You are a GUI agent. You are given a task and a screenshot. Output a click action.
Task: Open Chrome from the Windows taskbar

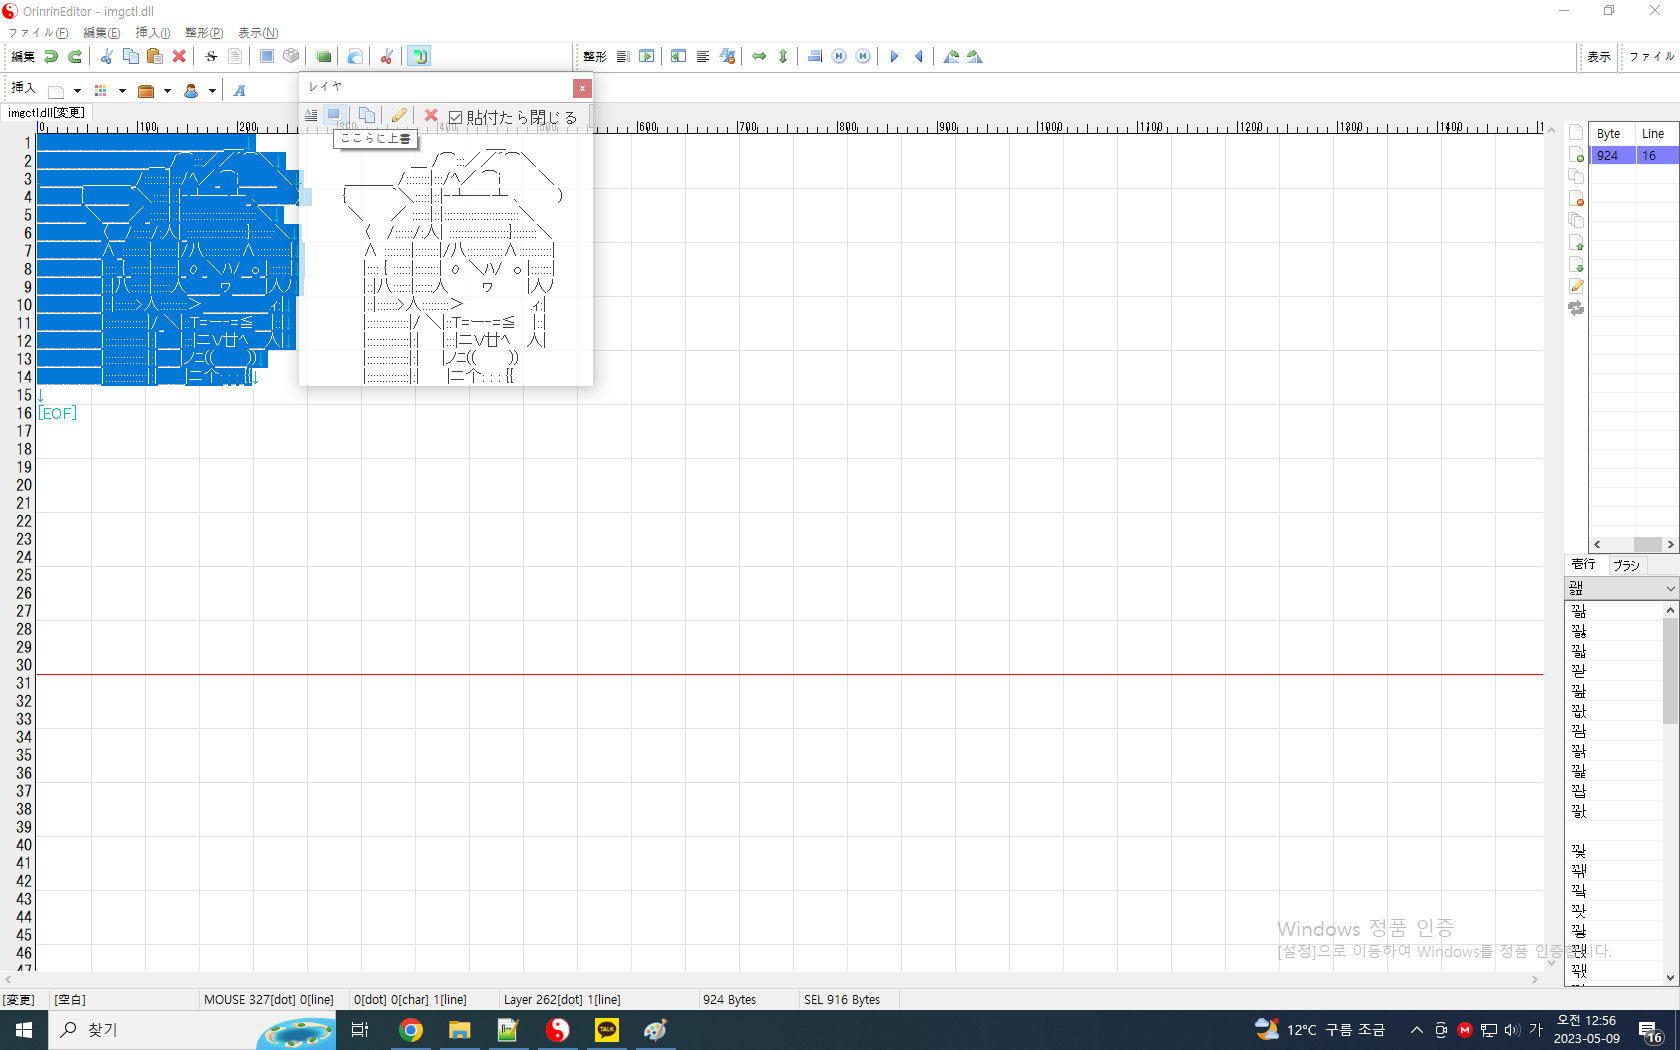411,1030
